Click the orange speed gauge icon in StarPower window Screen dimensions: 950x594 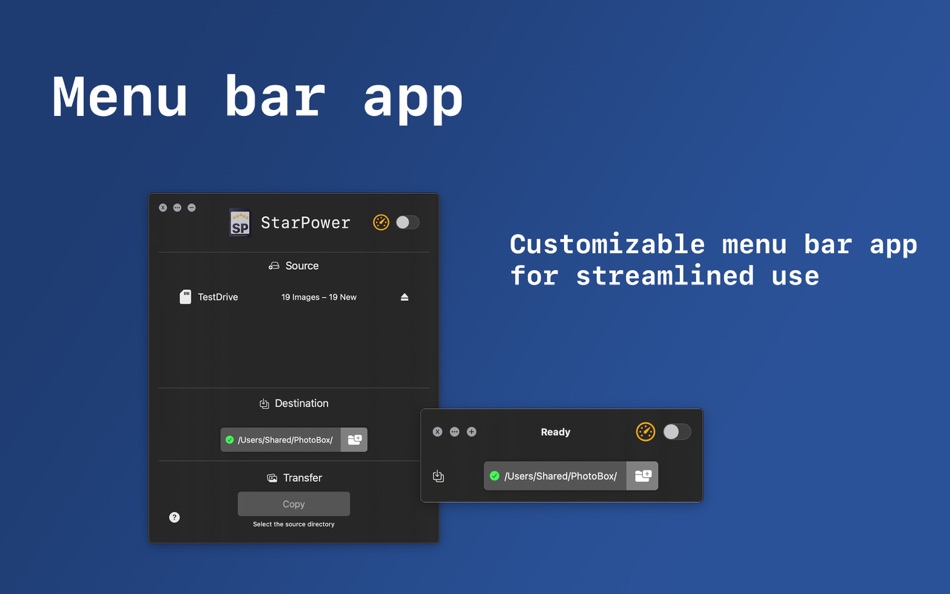pos(381,222)
